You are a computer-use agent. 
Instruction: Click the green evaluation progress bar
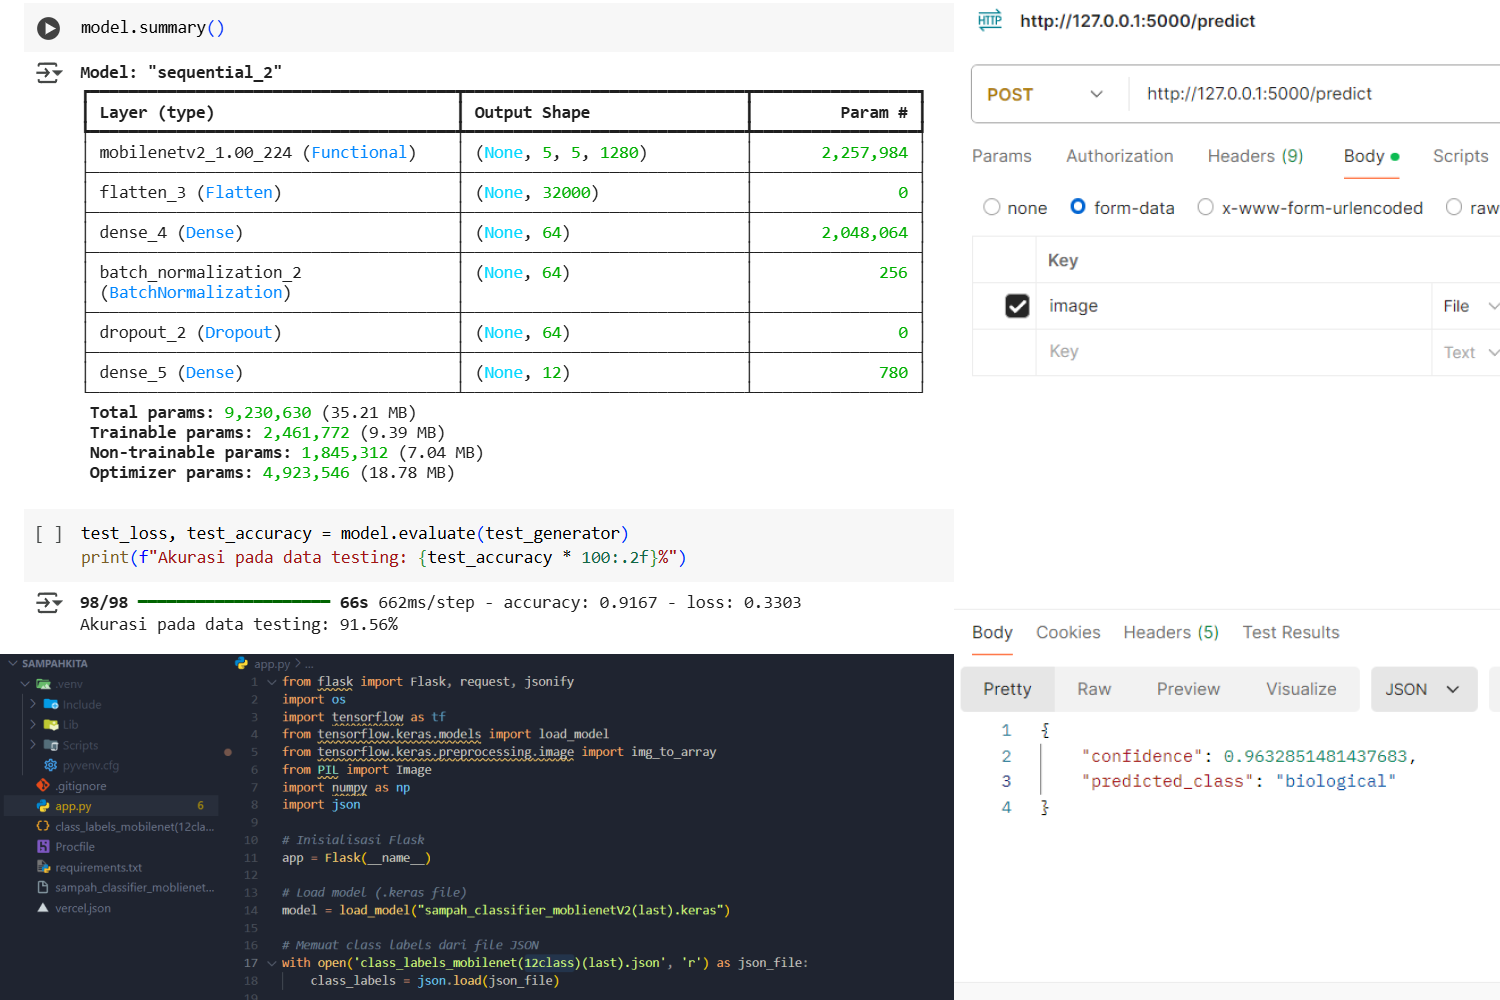tap(232, 602)
